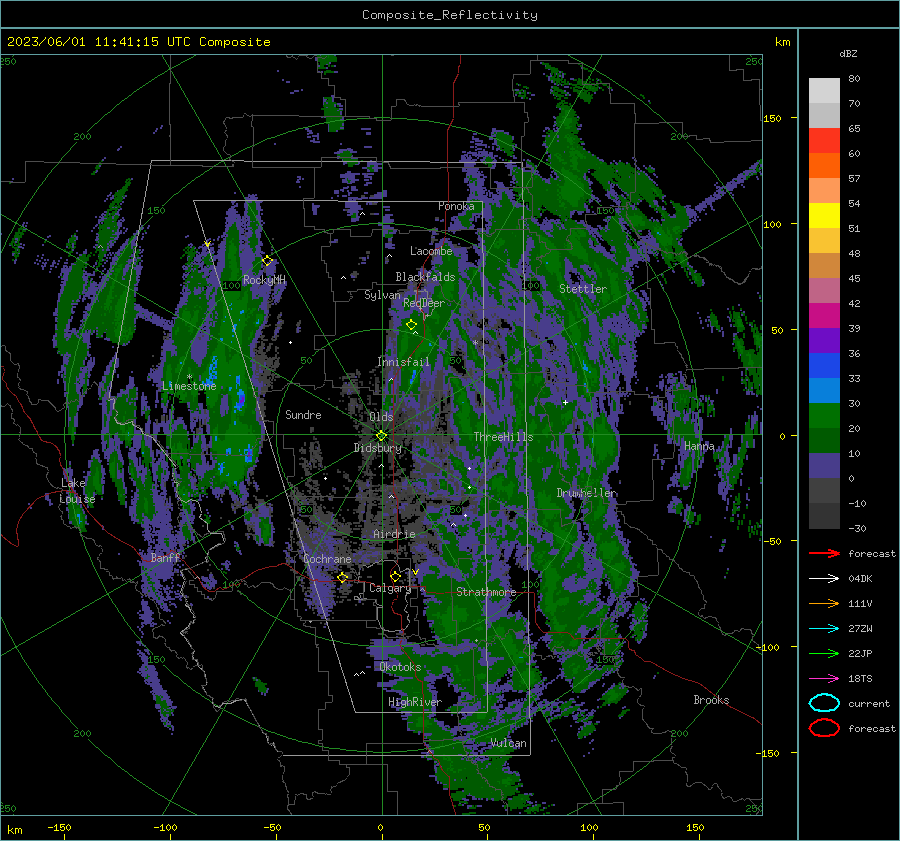Image resolution: width=900 pixels, height=841 pixels.
Task: Click the Cochrane city label
Action: (x=327, y=559)
